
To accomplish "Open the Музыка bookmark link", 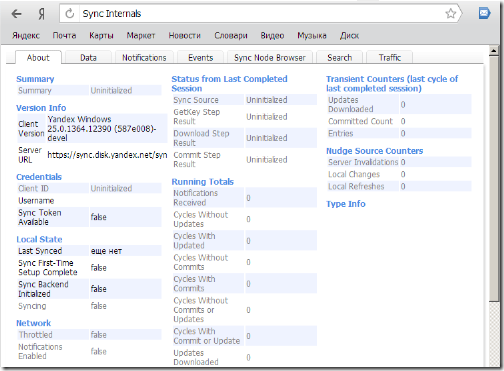I will tap(312, 35).
